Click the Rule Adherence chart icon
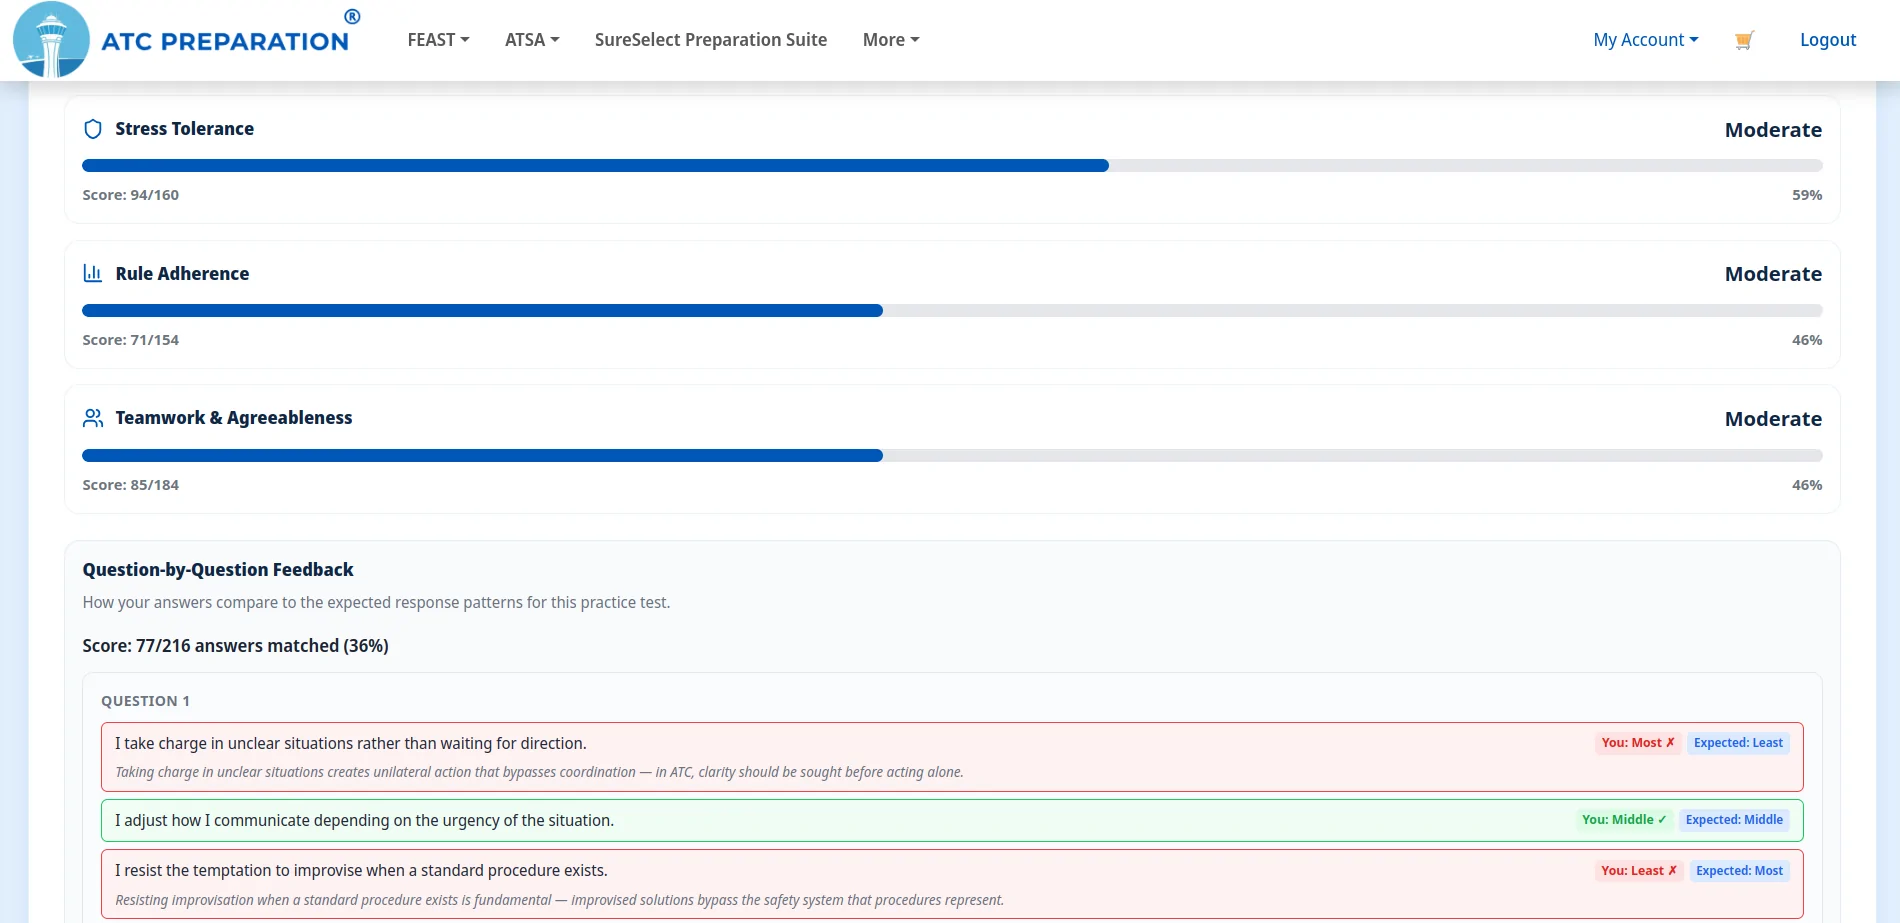The image size is (1900, 923). [93, 273]
